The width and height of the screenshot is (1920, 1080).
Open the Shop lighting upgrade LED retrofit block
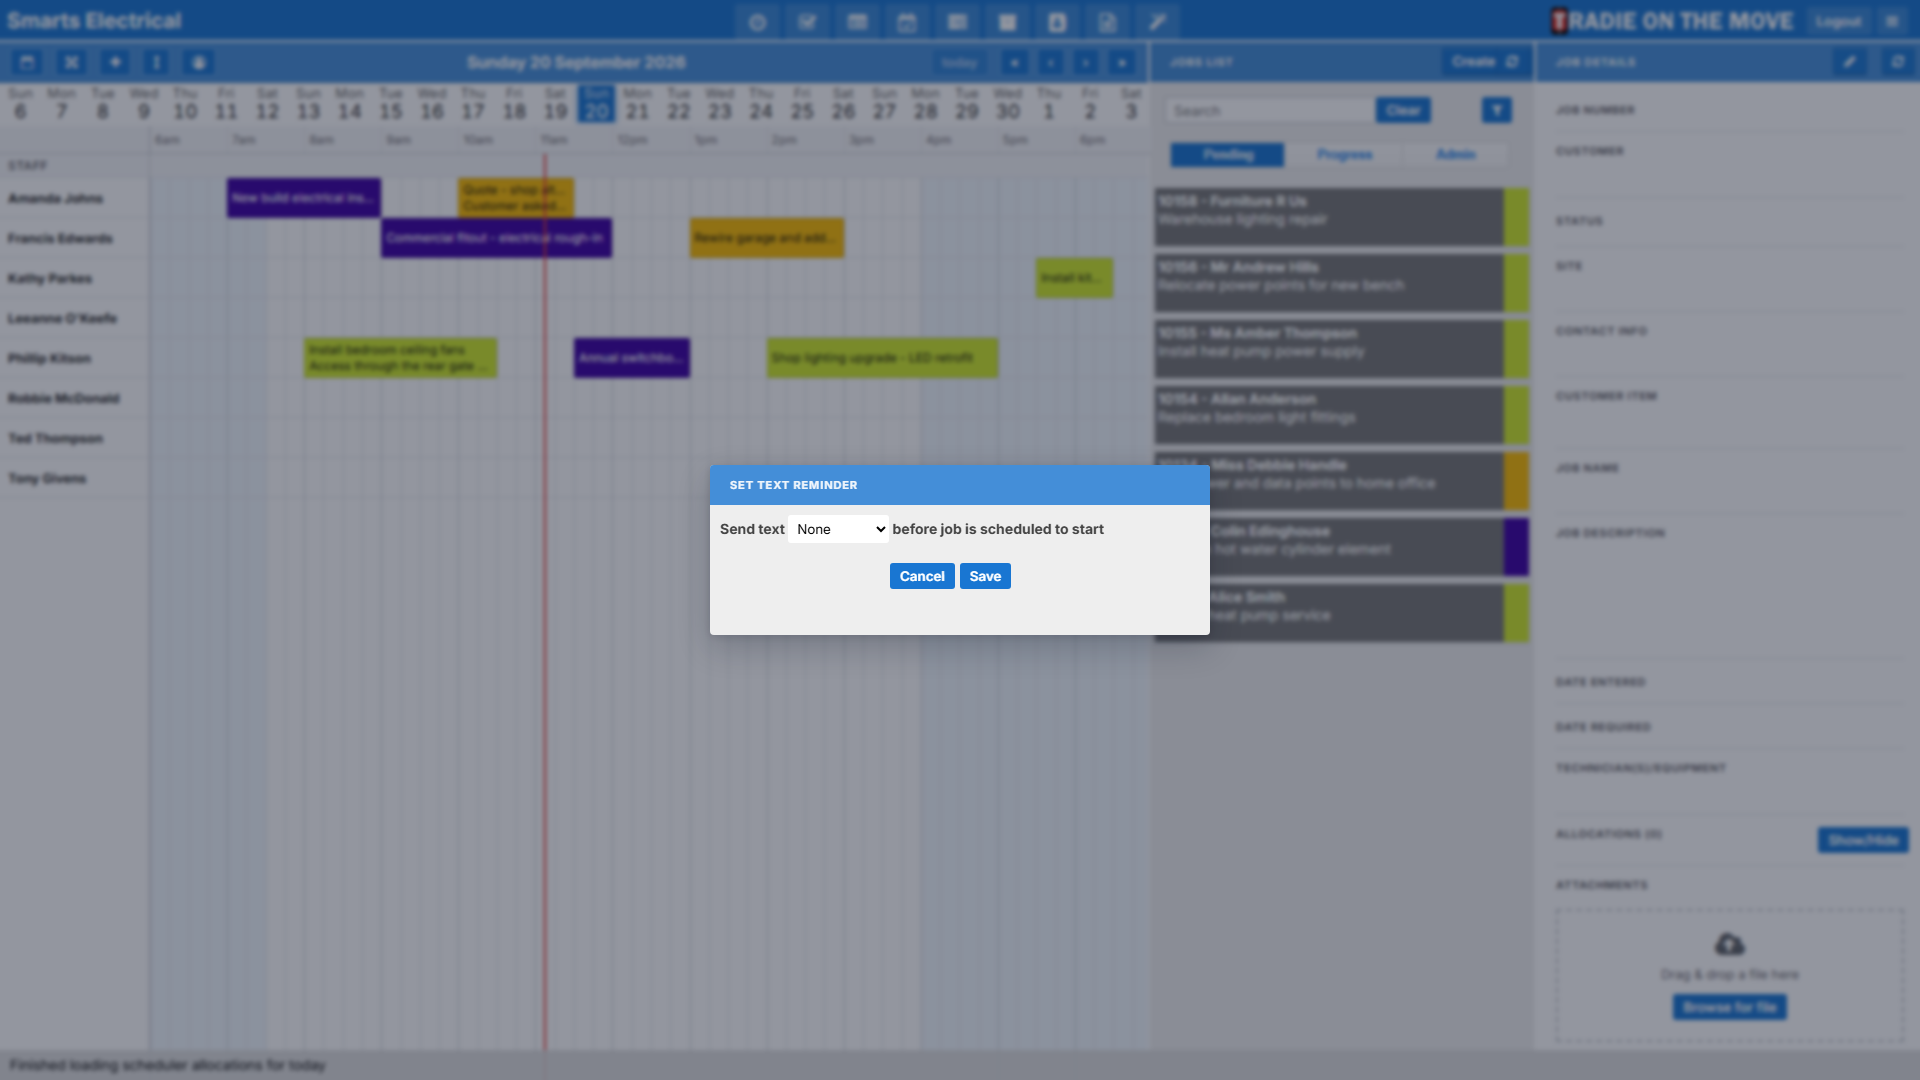click(x=882, y=358)
